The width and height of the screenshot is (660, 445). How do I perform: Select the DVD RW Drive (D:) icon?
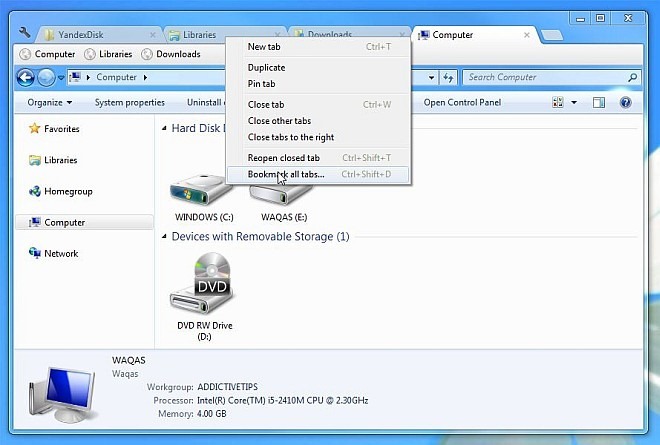[x=204, y=283]
